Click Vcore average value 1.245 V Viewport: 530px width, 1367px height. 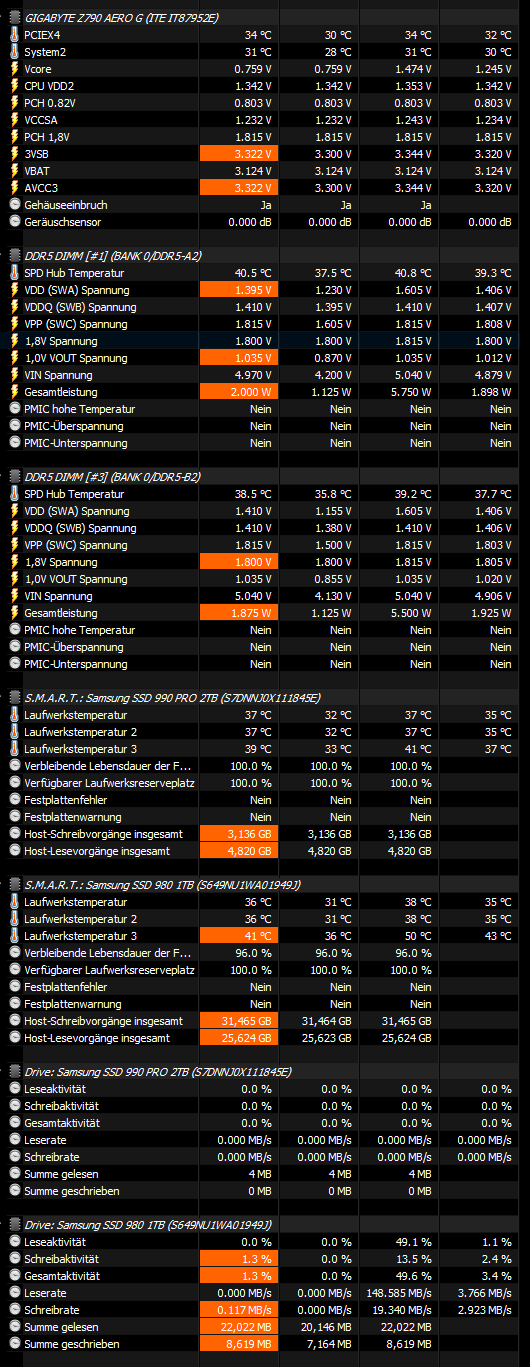point(493,69)
